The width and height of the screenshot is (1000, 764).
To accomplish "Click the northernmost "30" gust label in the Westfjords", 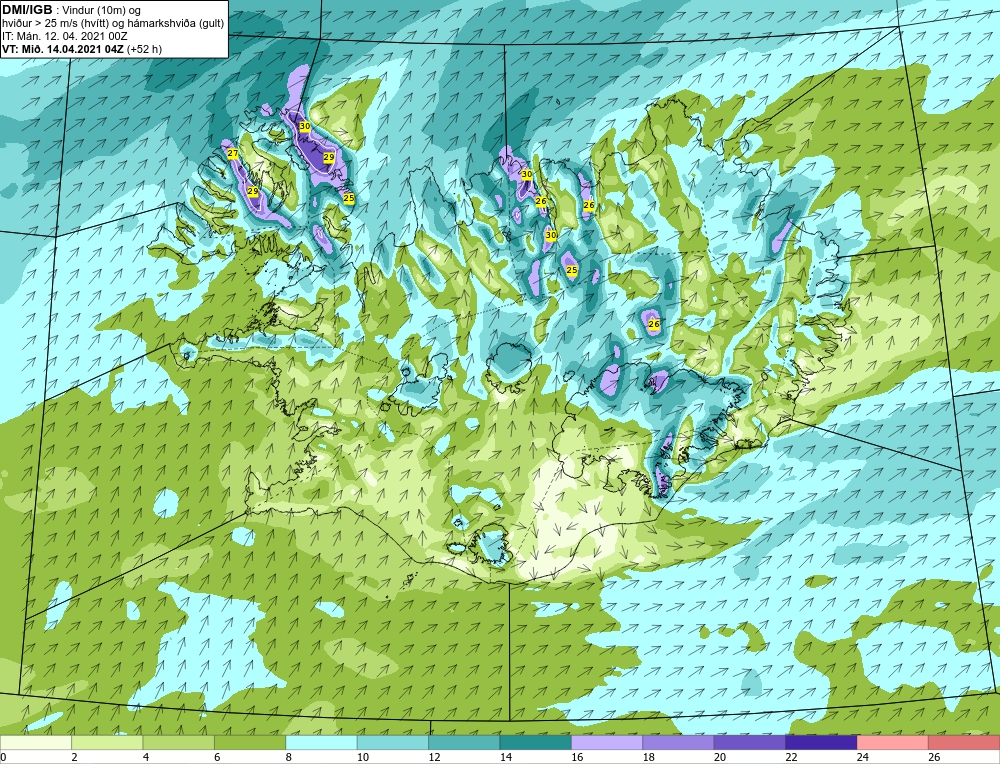I will 305,126.
